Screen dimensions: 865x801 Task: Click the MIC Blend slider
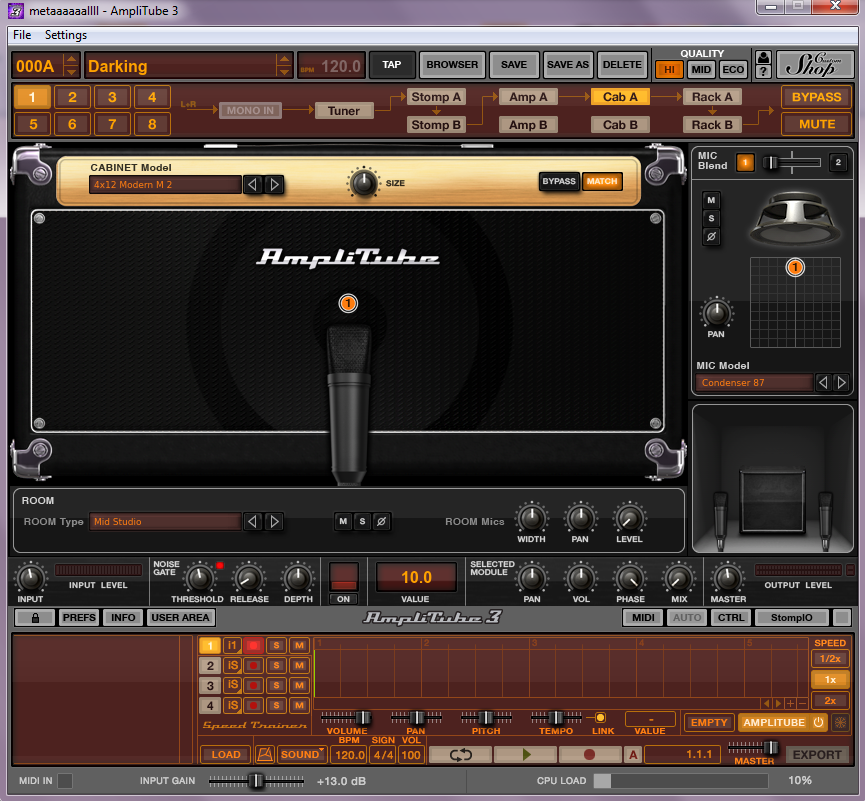(792, 162)
